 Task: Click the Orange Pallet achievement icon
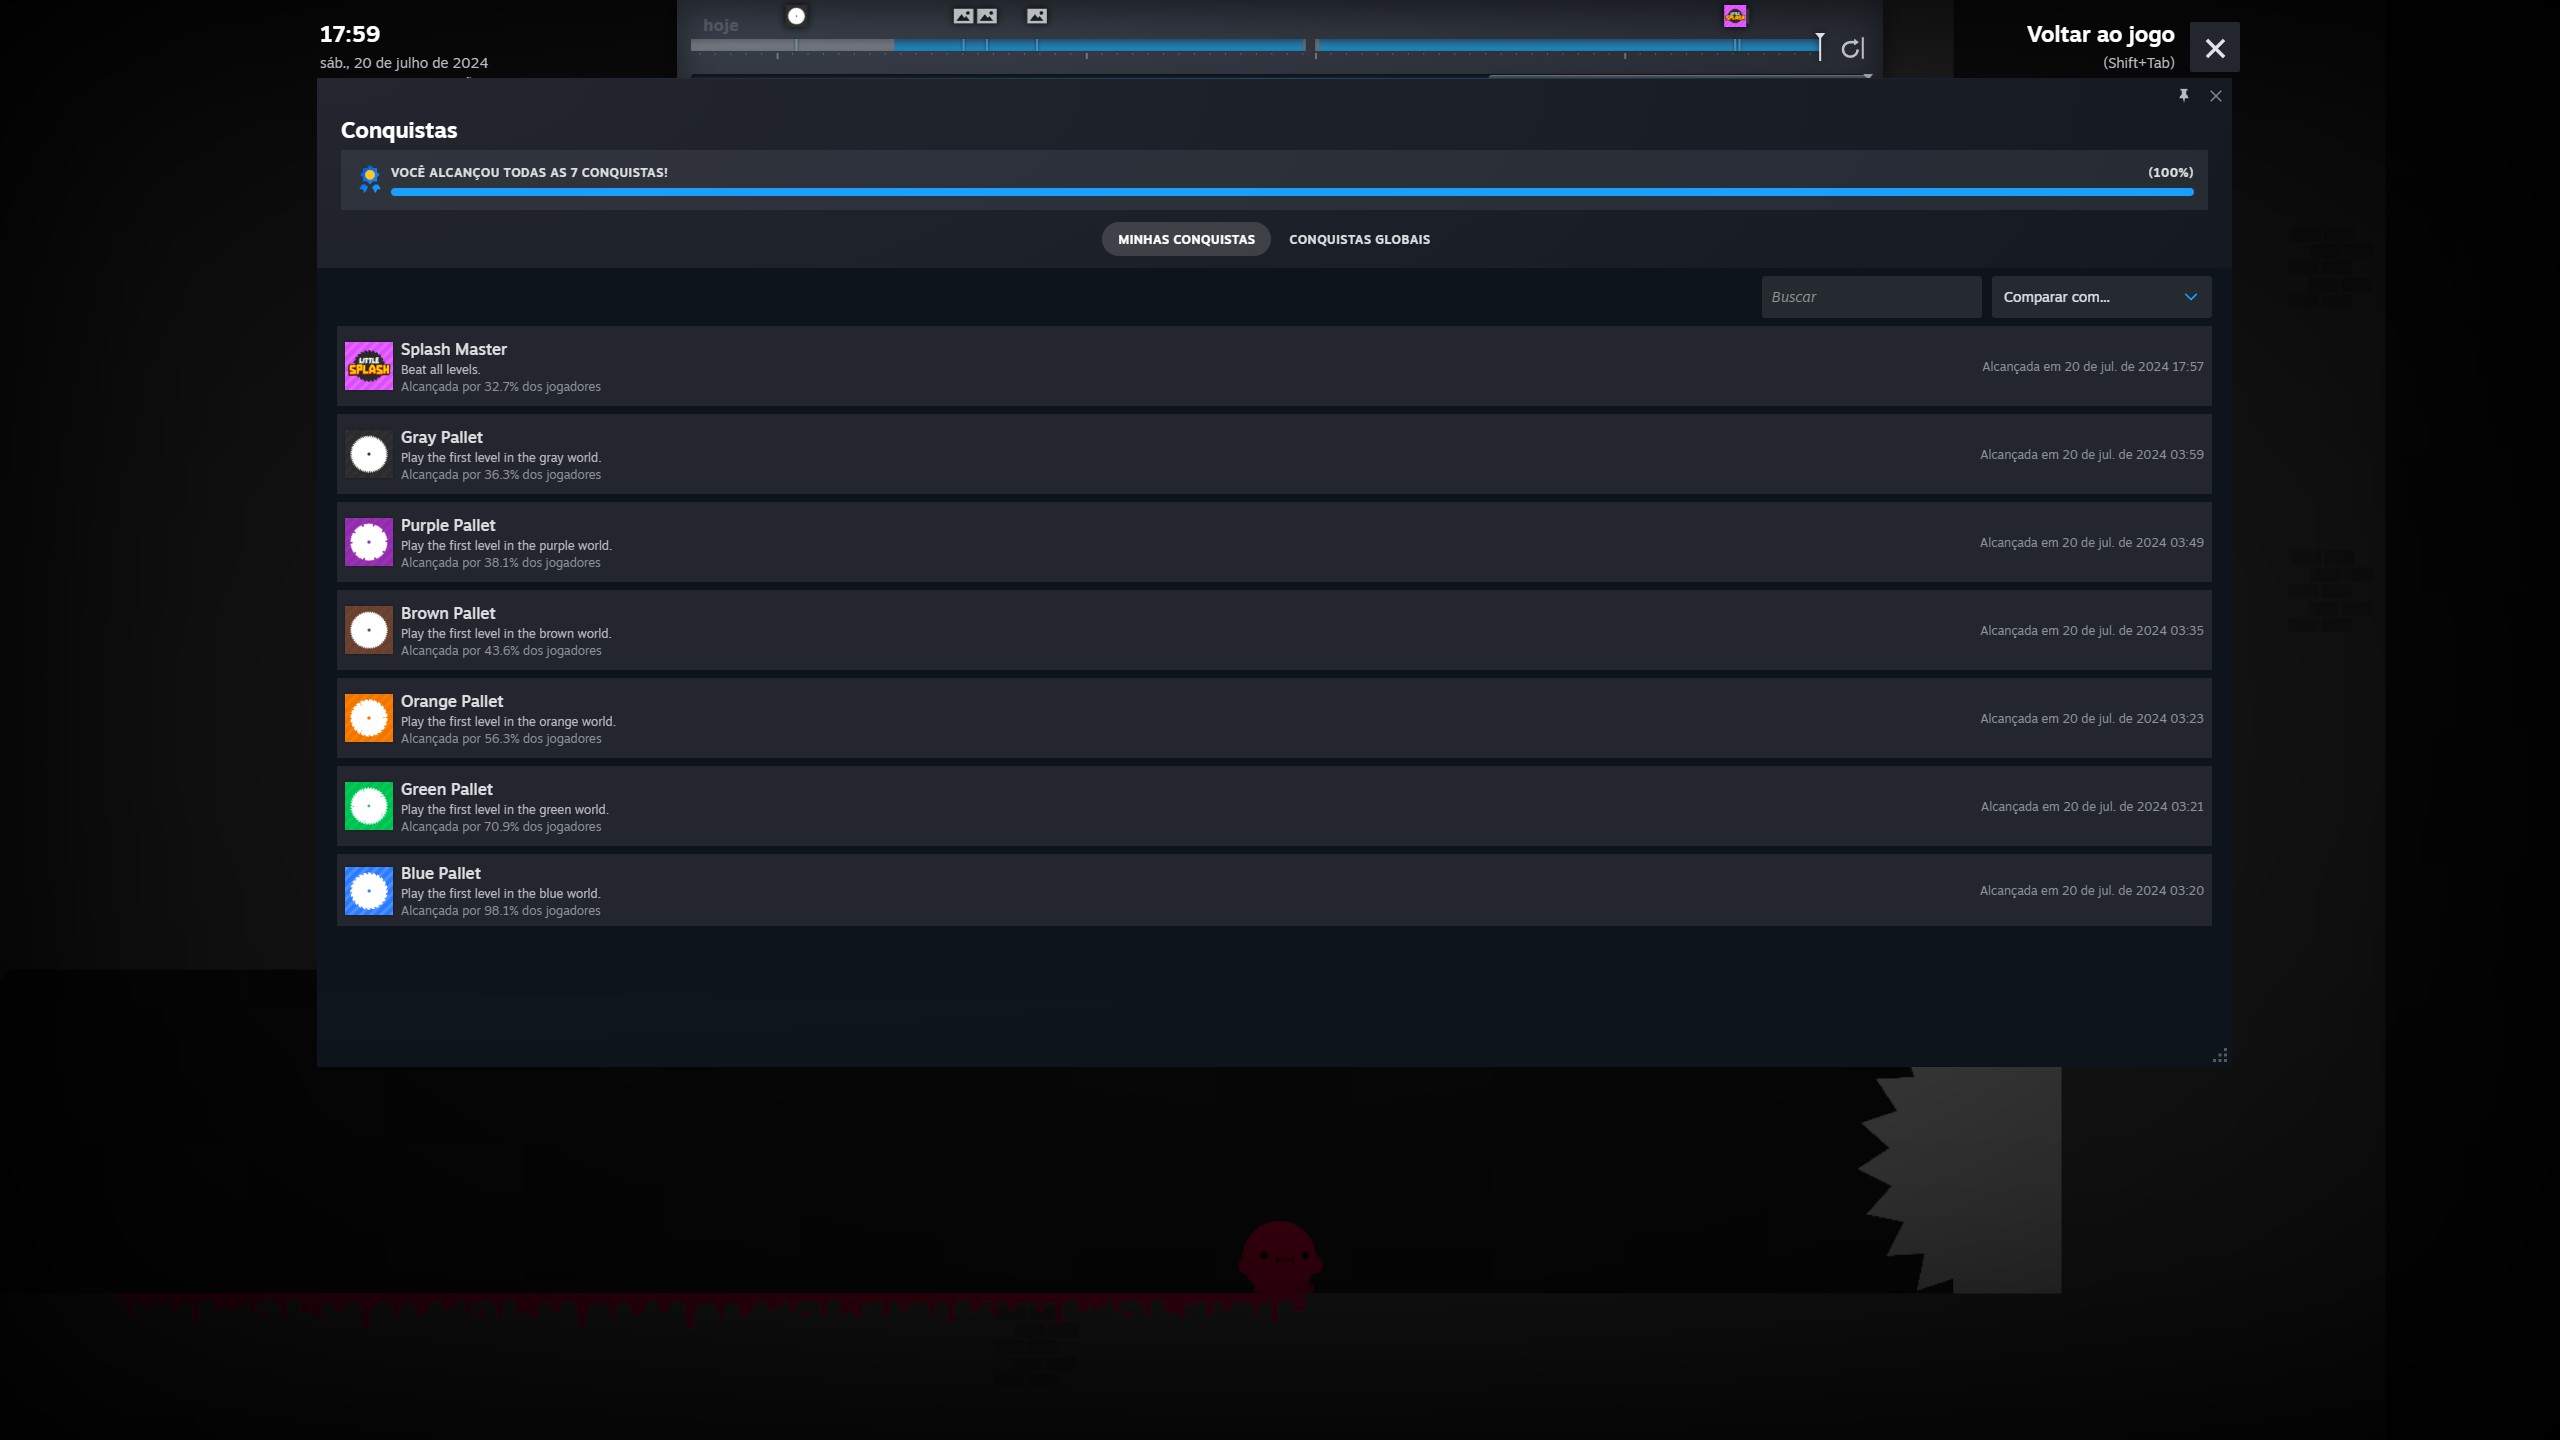pyautogui.click(x=368, y=718)
